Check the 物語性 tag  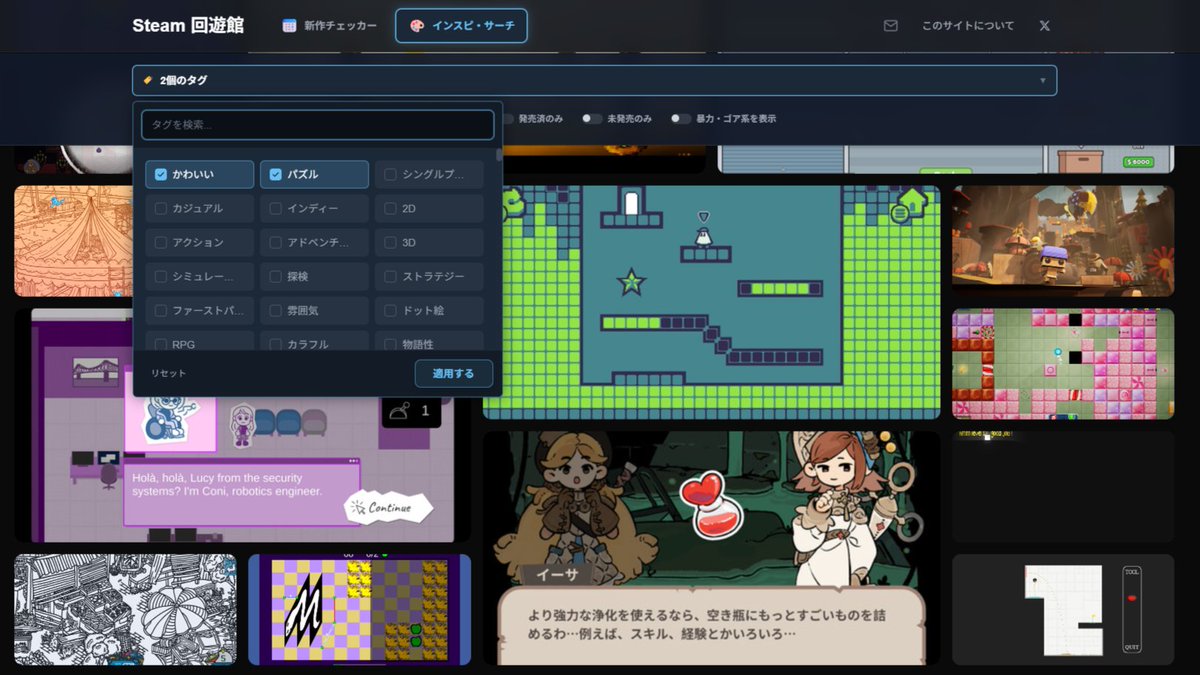pyautogui.click(x=429, y=341)
